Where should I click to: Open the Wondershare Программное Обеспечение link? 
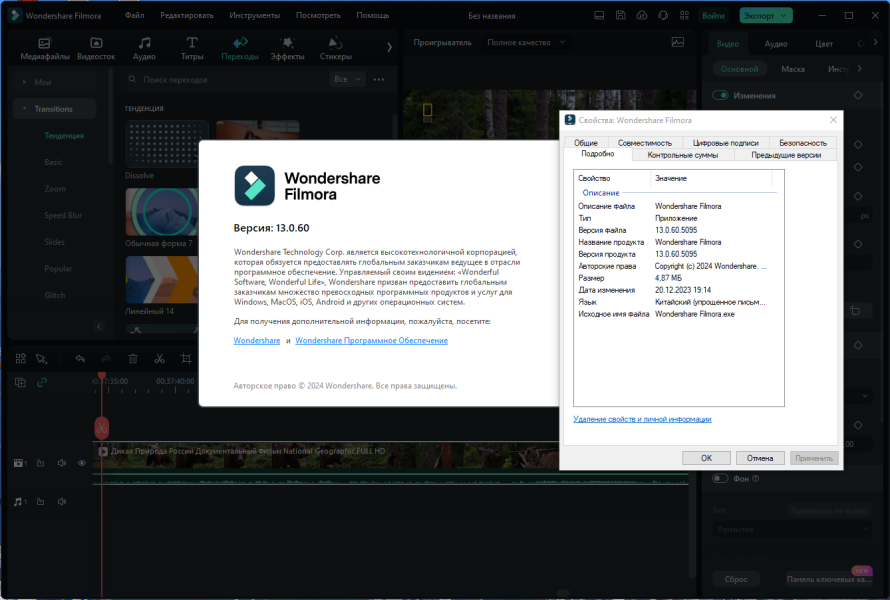(x=371, y=341)
